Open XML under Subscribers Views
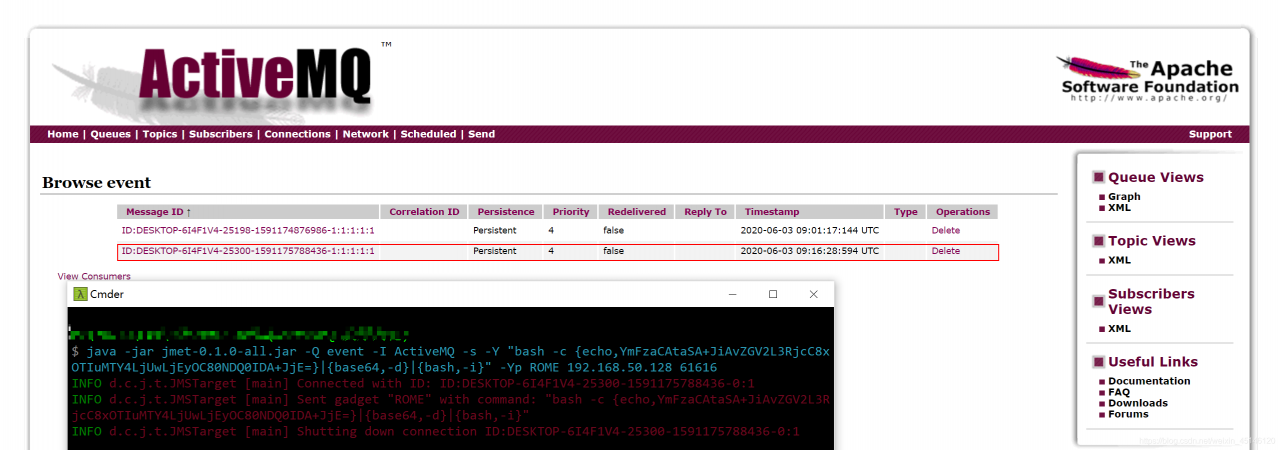This screenshot has height=450, width=1280. coord(1119,328)
